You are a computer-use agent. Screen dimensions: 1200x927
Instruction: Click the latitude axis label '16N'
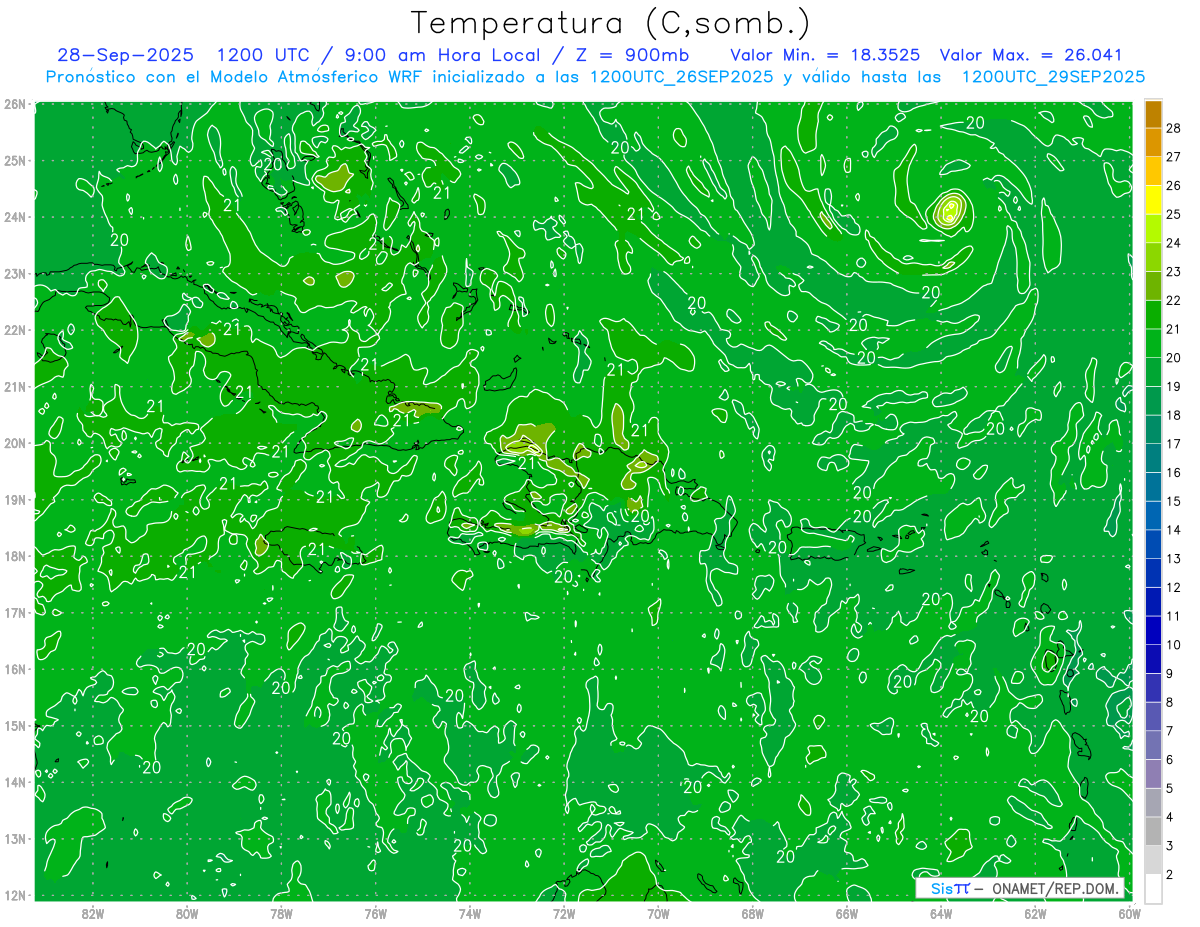pos(15,669)
